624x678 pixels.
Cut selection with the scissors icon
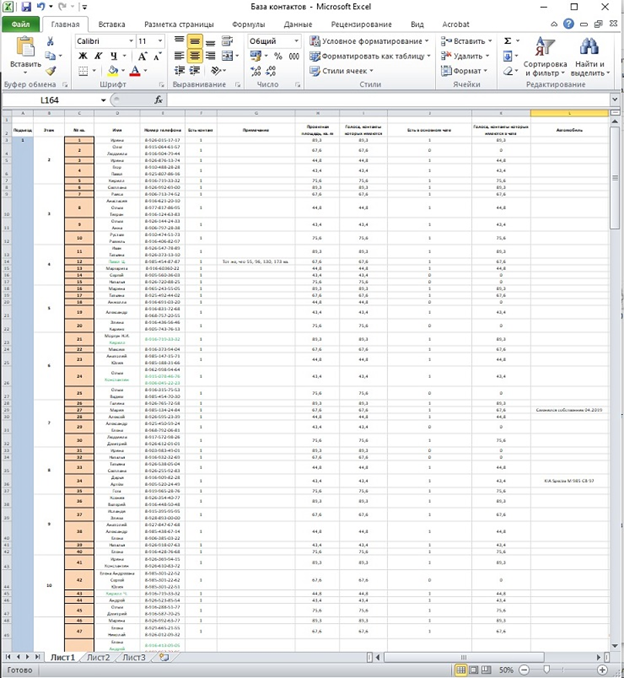pos(51,41)
